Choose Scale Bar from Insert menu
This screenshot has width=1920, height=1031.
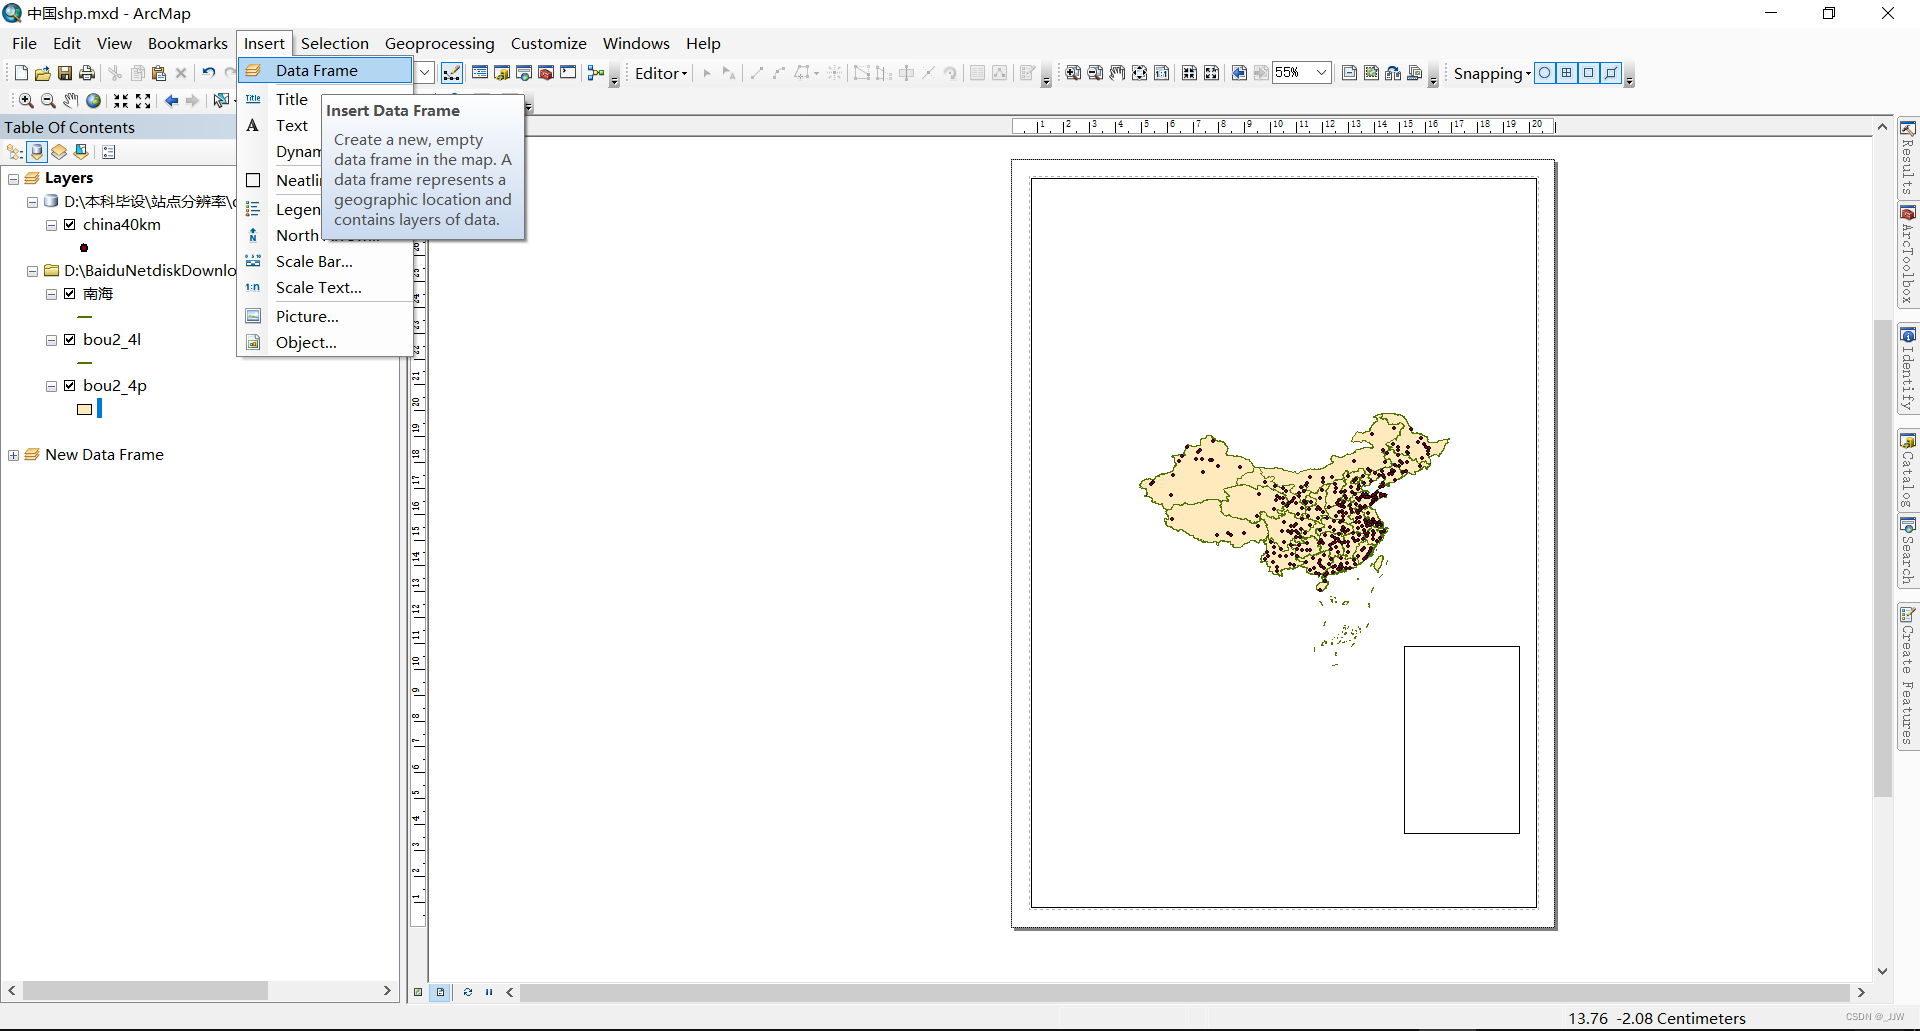(313, 261)
